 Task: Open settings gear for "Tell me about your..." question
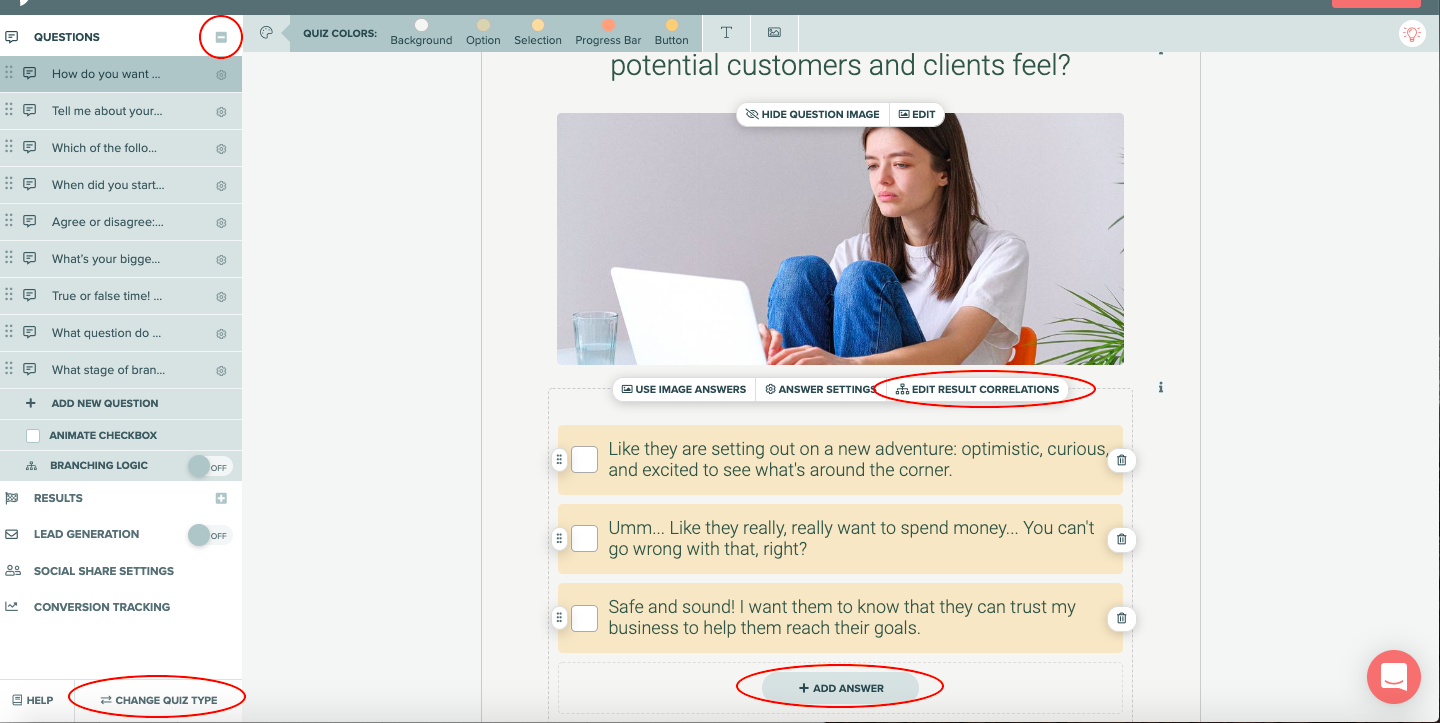221,112
